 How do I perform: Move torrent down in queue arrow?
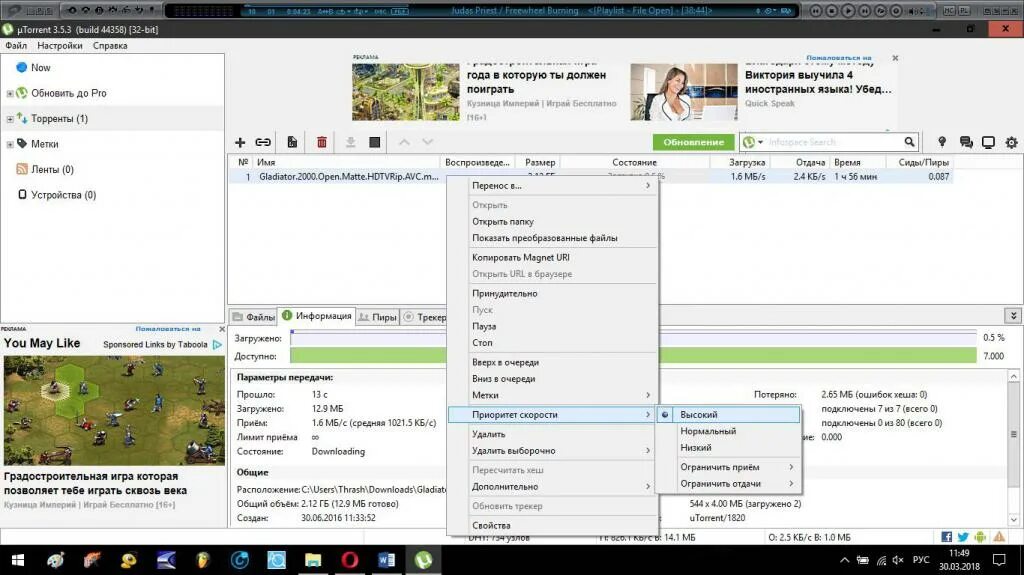[428, 142]
